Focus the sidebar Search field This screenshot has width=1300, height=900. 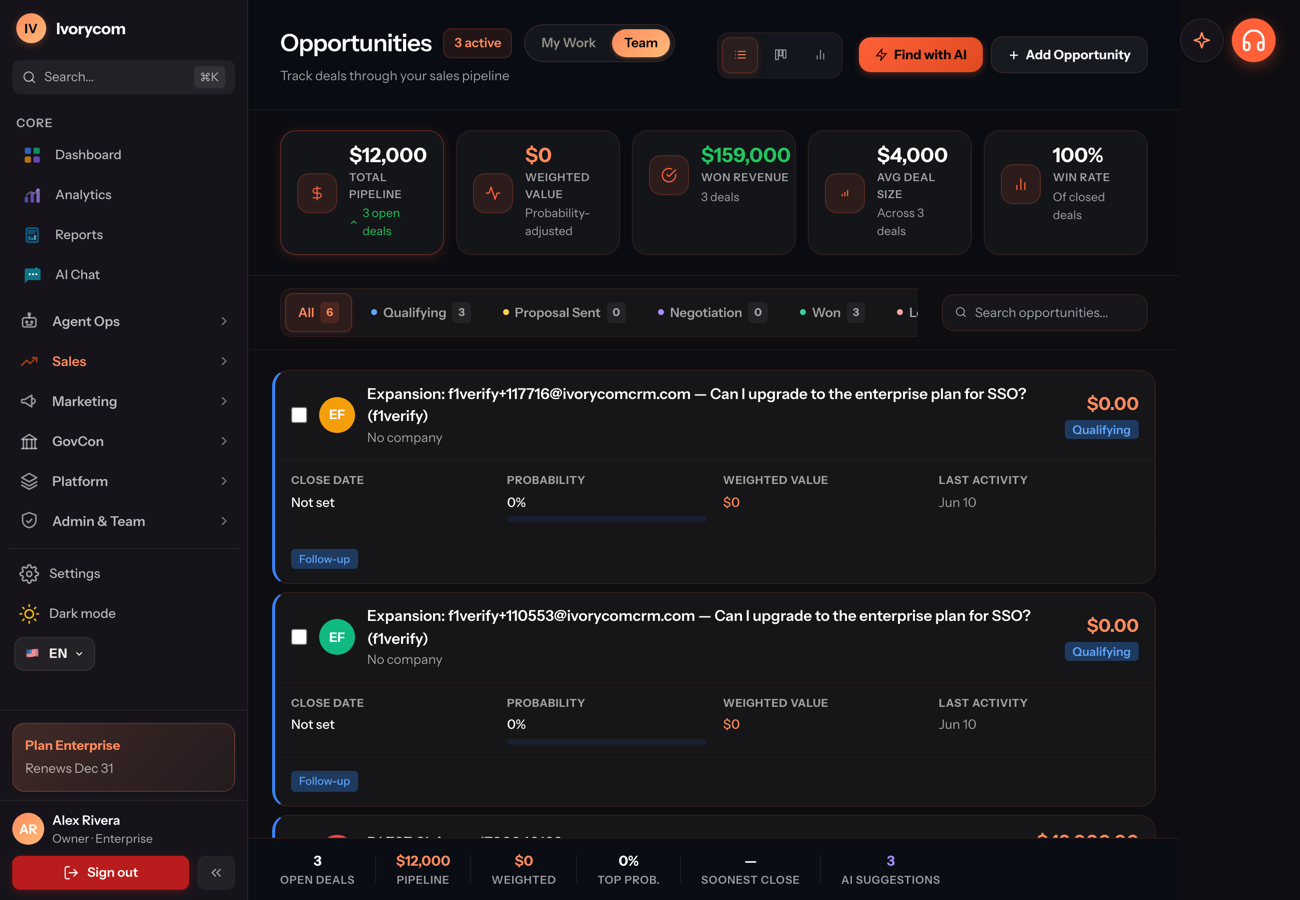pos(124,77)
